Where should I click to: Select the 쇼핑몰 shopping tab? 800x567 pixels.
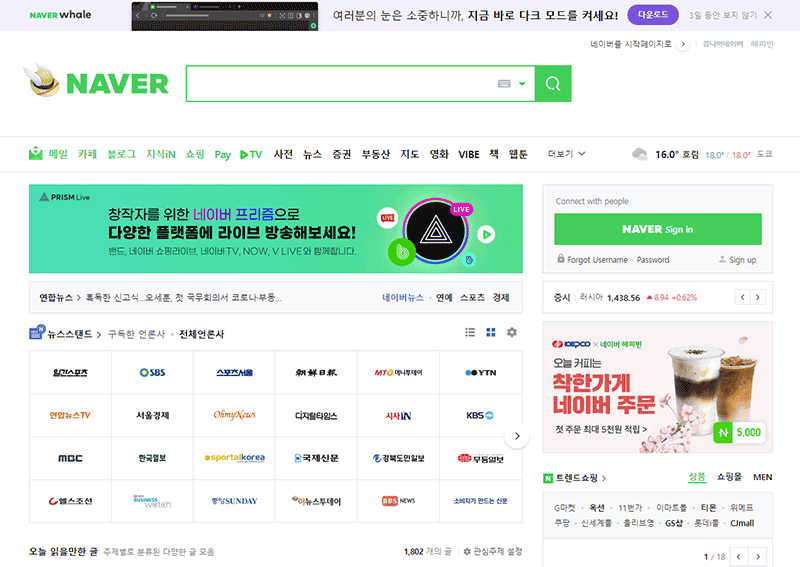click(729, 477)
